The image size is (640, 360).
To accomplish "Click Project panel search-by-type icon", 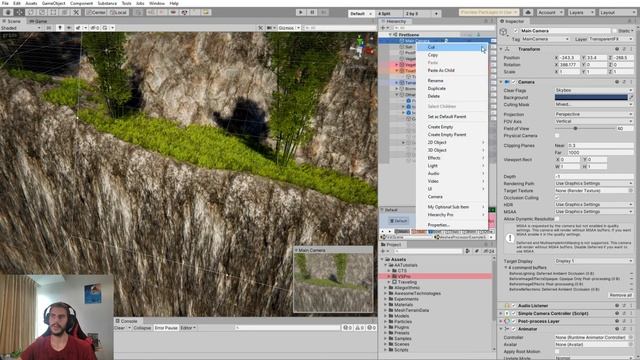I will point(467,251).
